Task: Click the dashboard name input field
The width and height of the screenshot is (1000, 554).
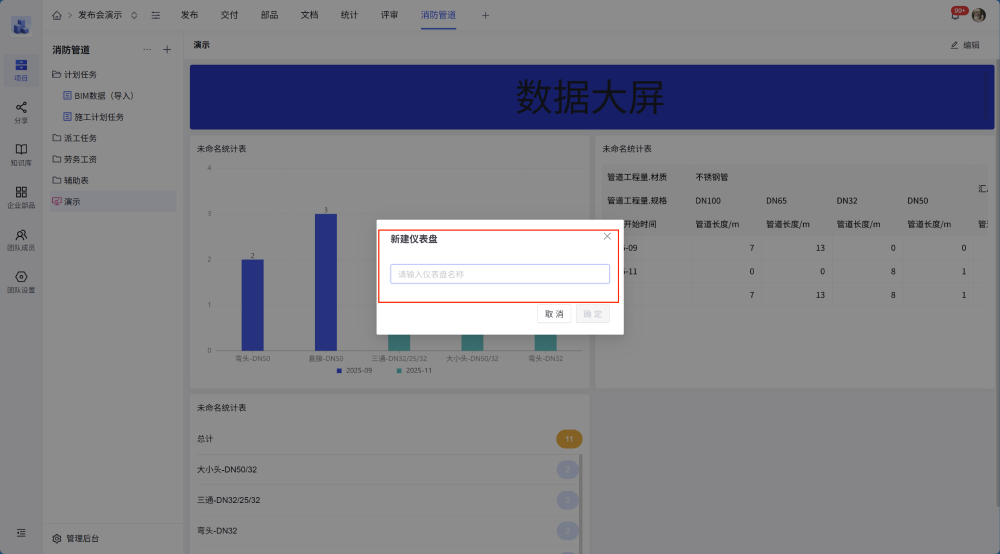Action: 499,274
